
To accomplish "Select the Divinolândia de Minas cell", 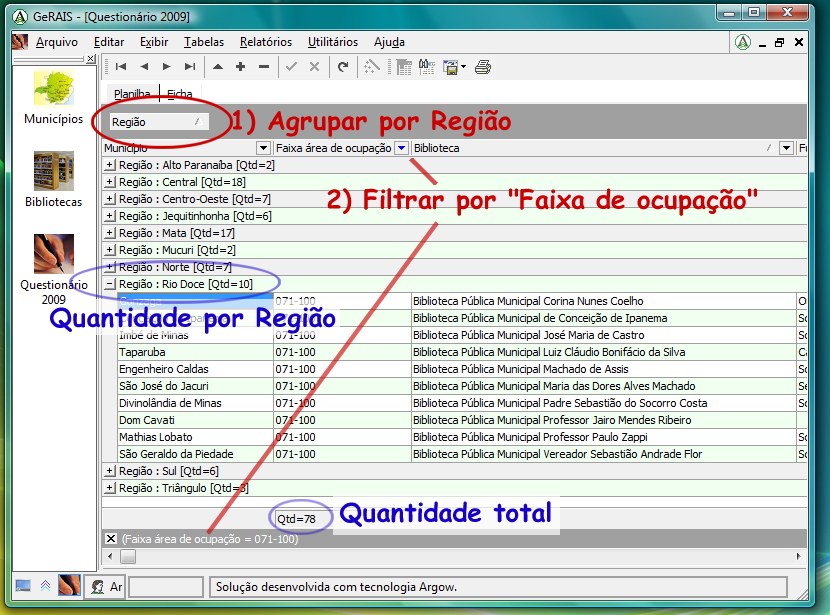I will click(x=195, y=403).
